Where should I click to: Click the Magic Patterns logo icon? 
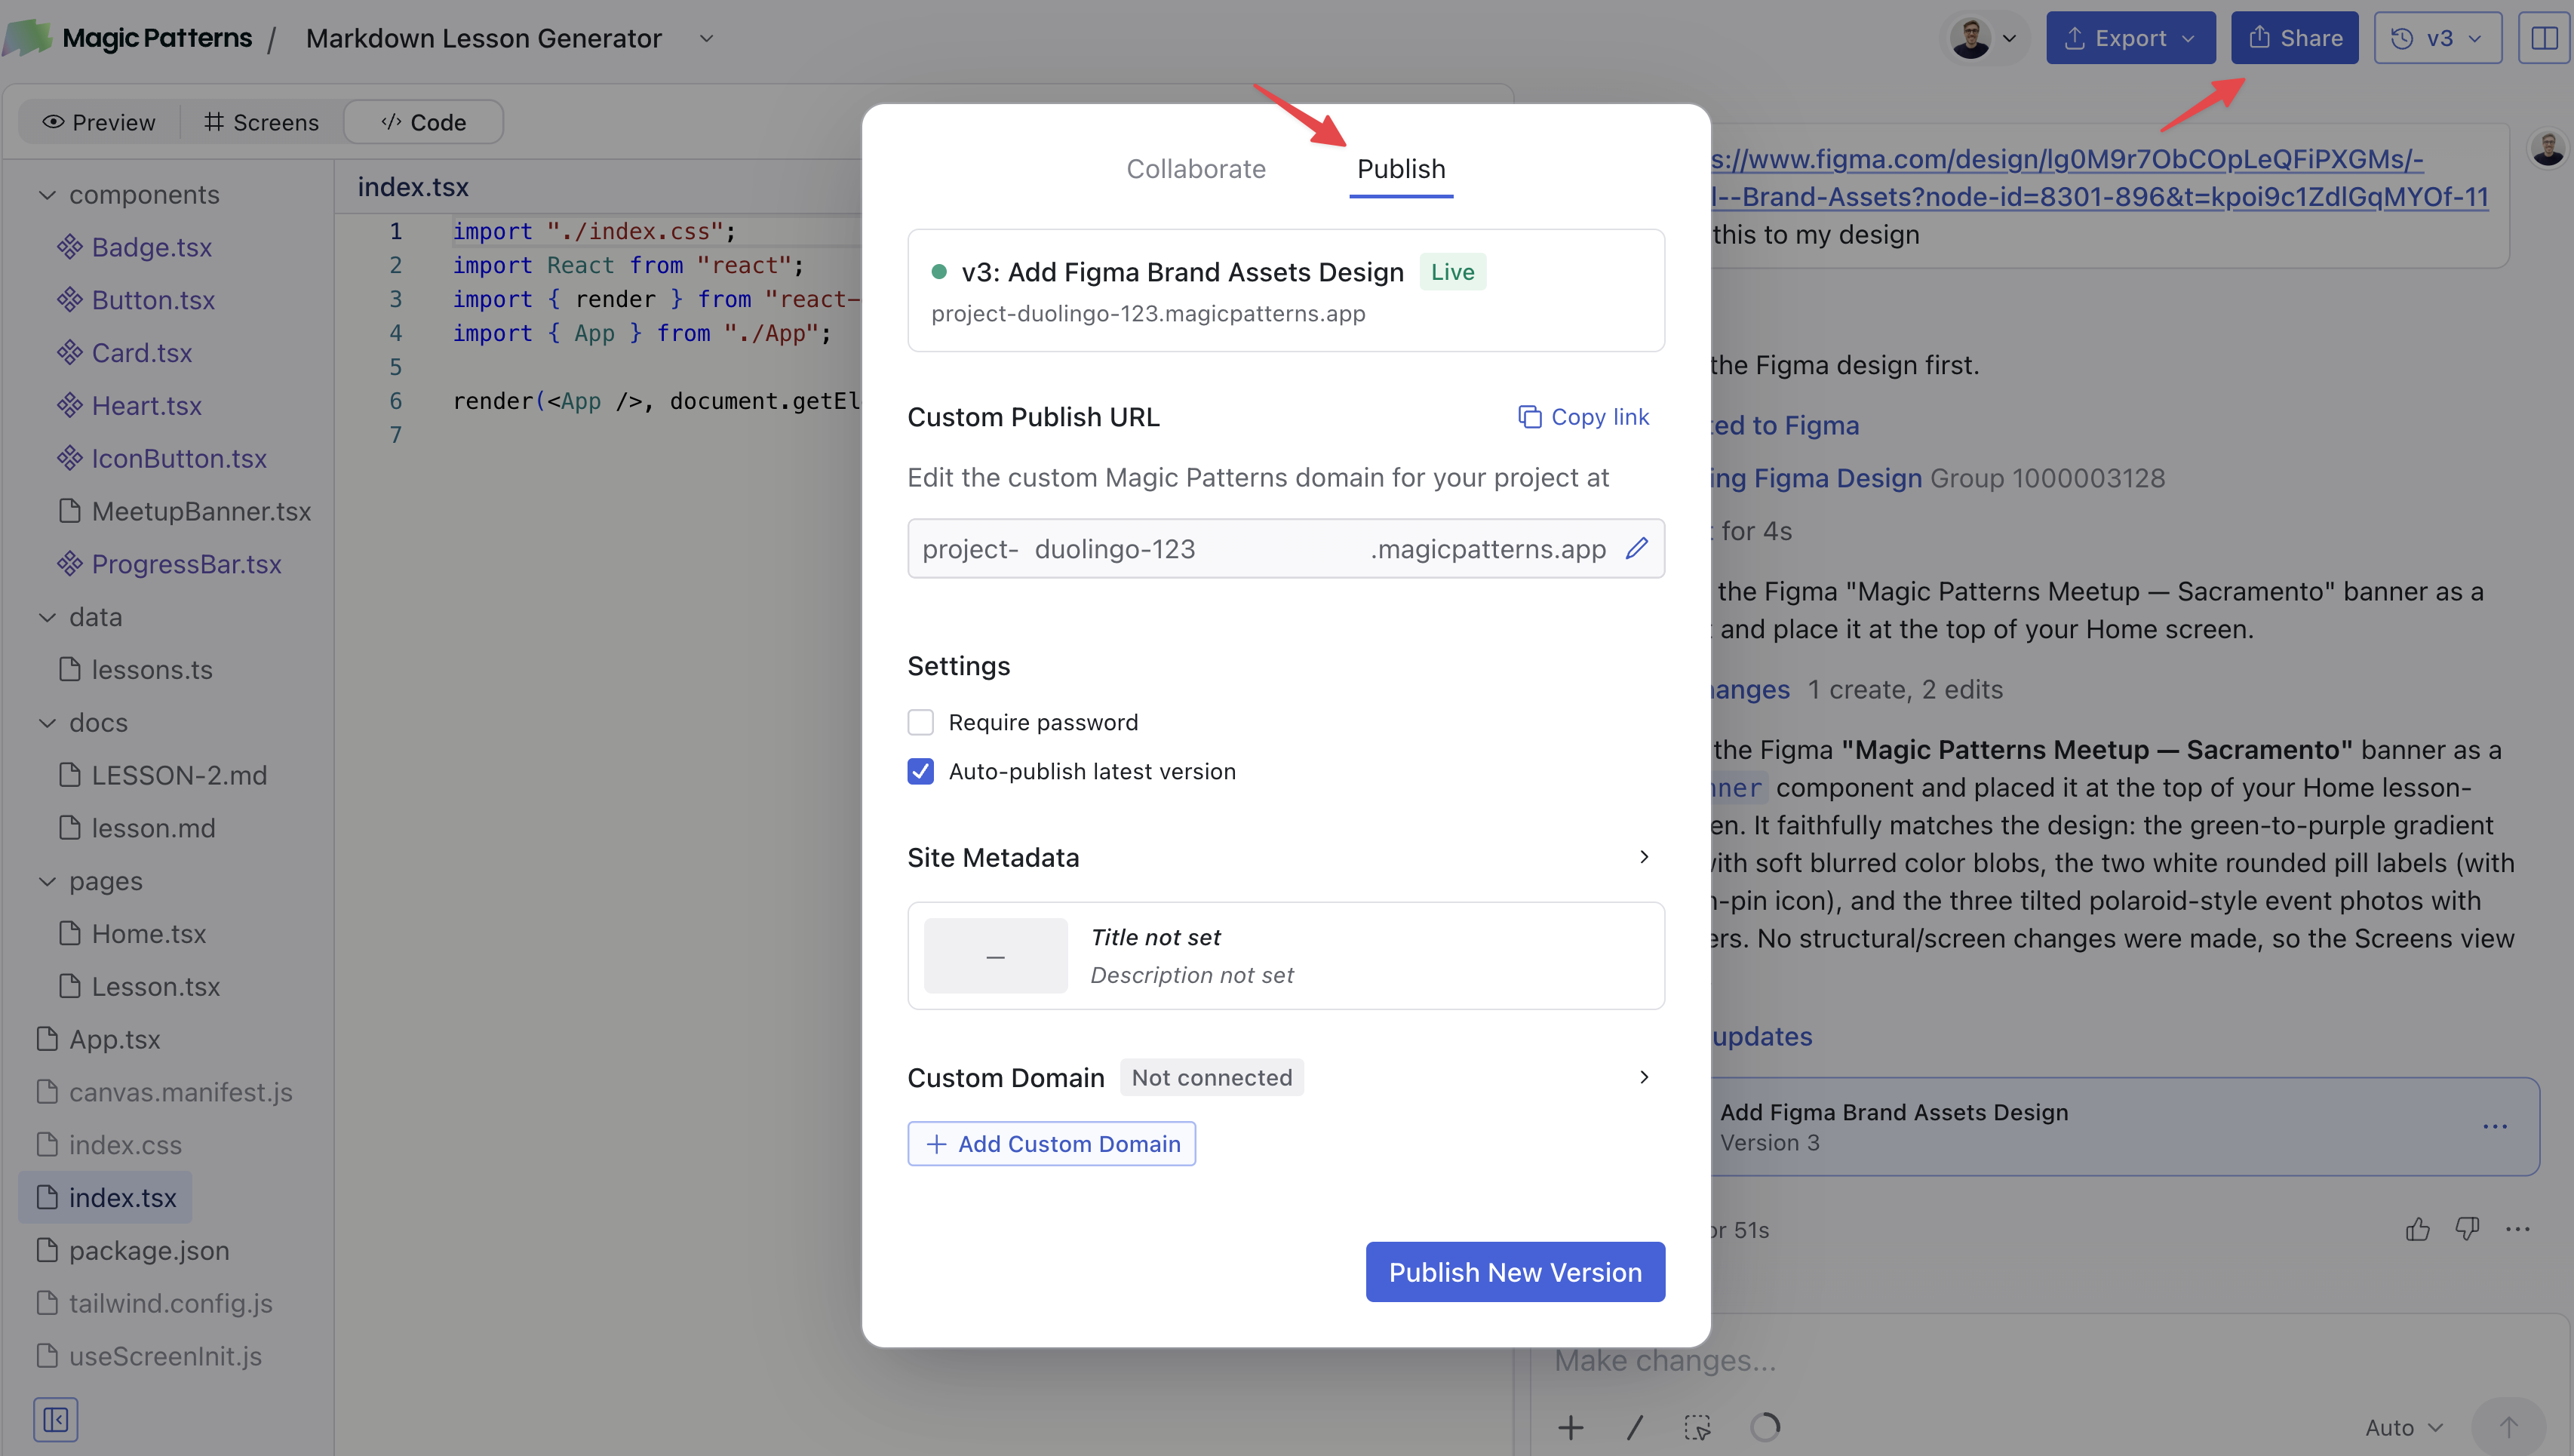click(28, 38)
